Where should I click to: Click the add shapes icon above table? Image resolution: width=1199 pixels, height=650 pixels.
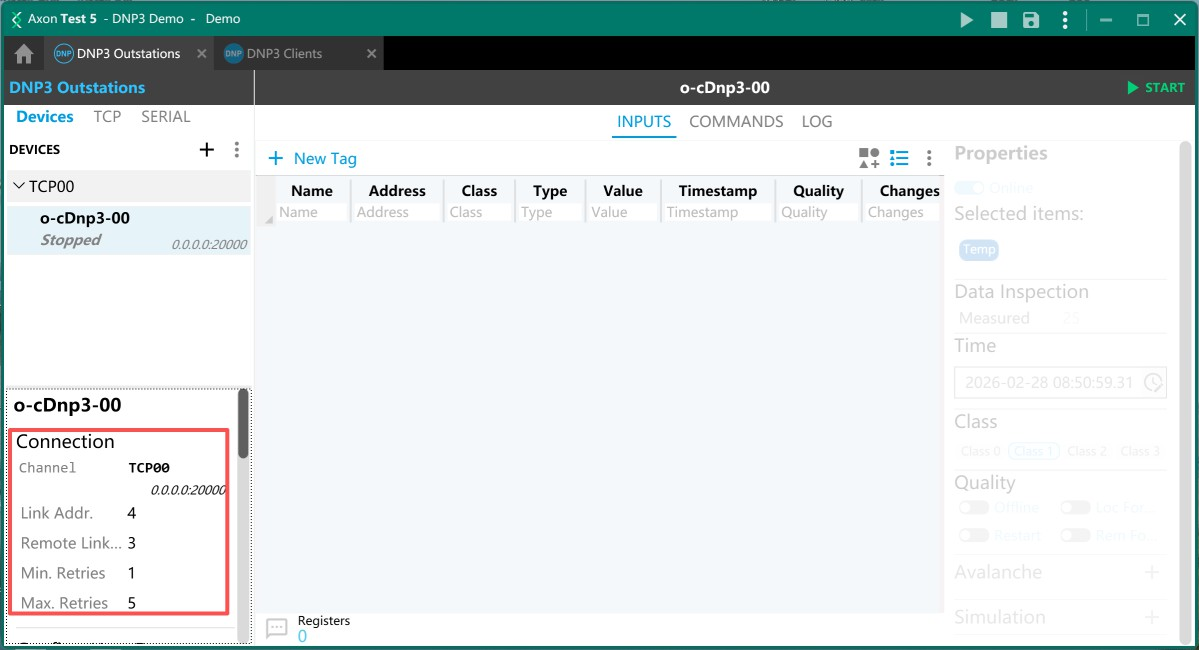coord(868,158)
